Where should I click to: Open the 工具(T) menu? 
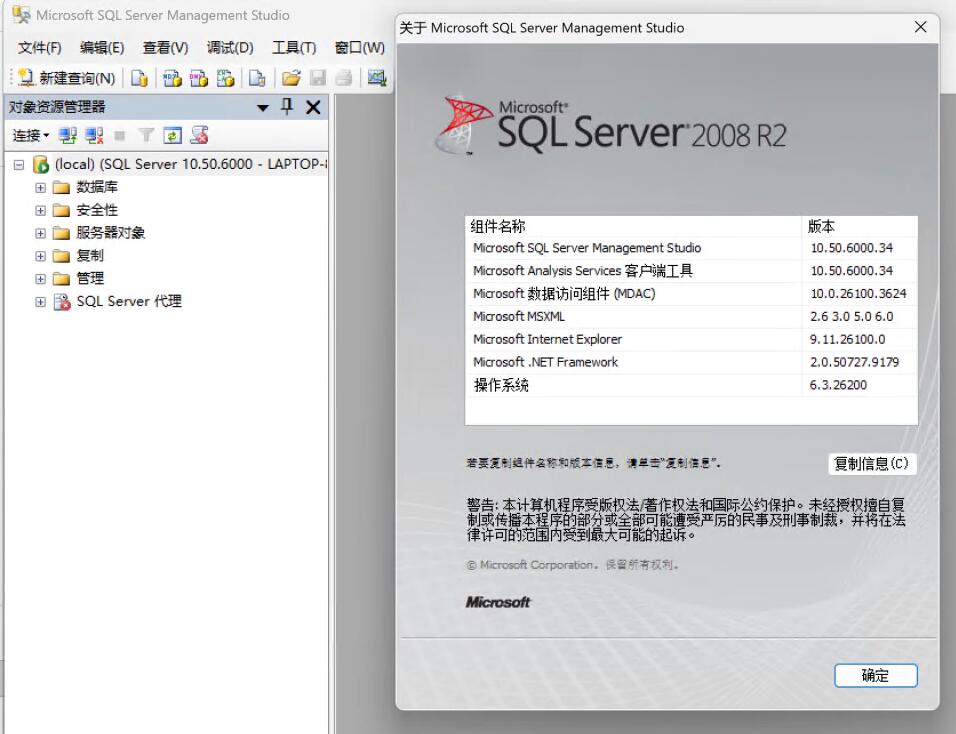[293, 47]
